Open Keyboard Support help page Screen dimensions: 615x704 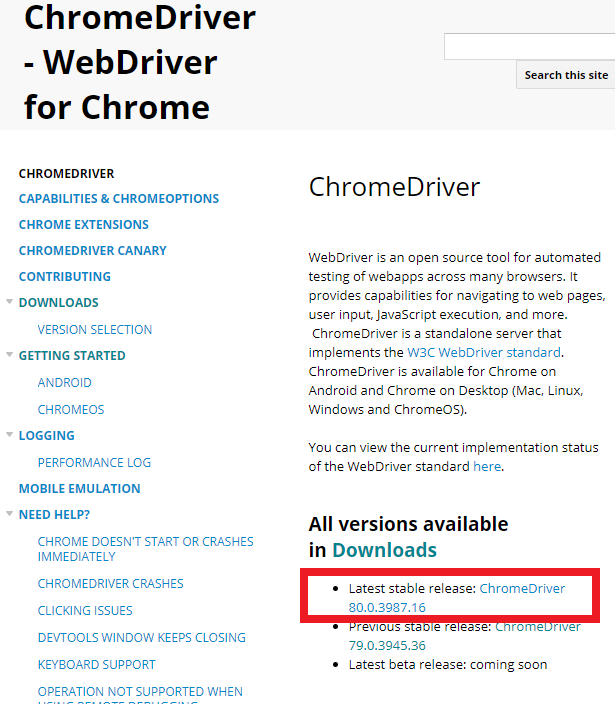click(x=97, y=664)
